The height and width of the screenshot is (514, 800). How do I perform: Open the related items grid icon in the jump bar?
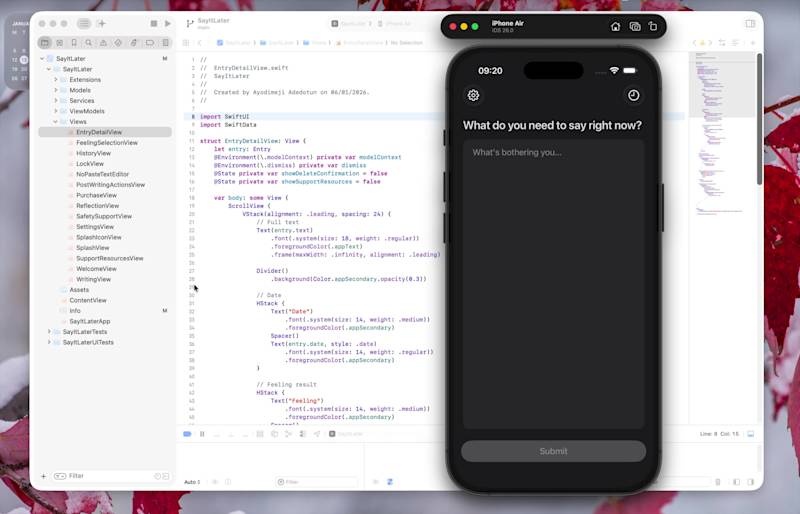tap(186, 43)
